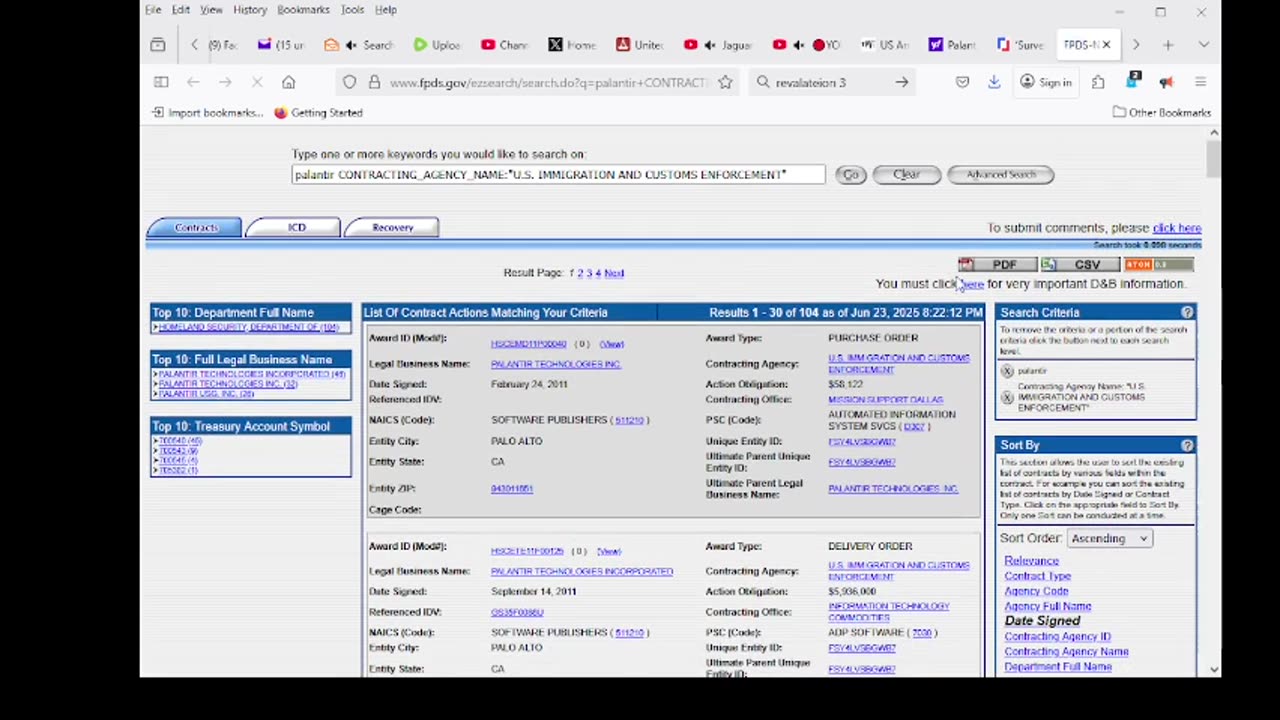Switch to the Yahoo Palantir tab
The image size is (1280, 720).
951,45
